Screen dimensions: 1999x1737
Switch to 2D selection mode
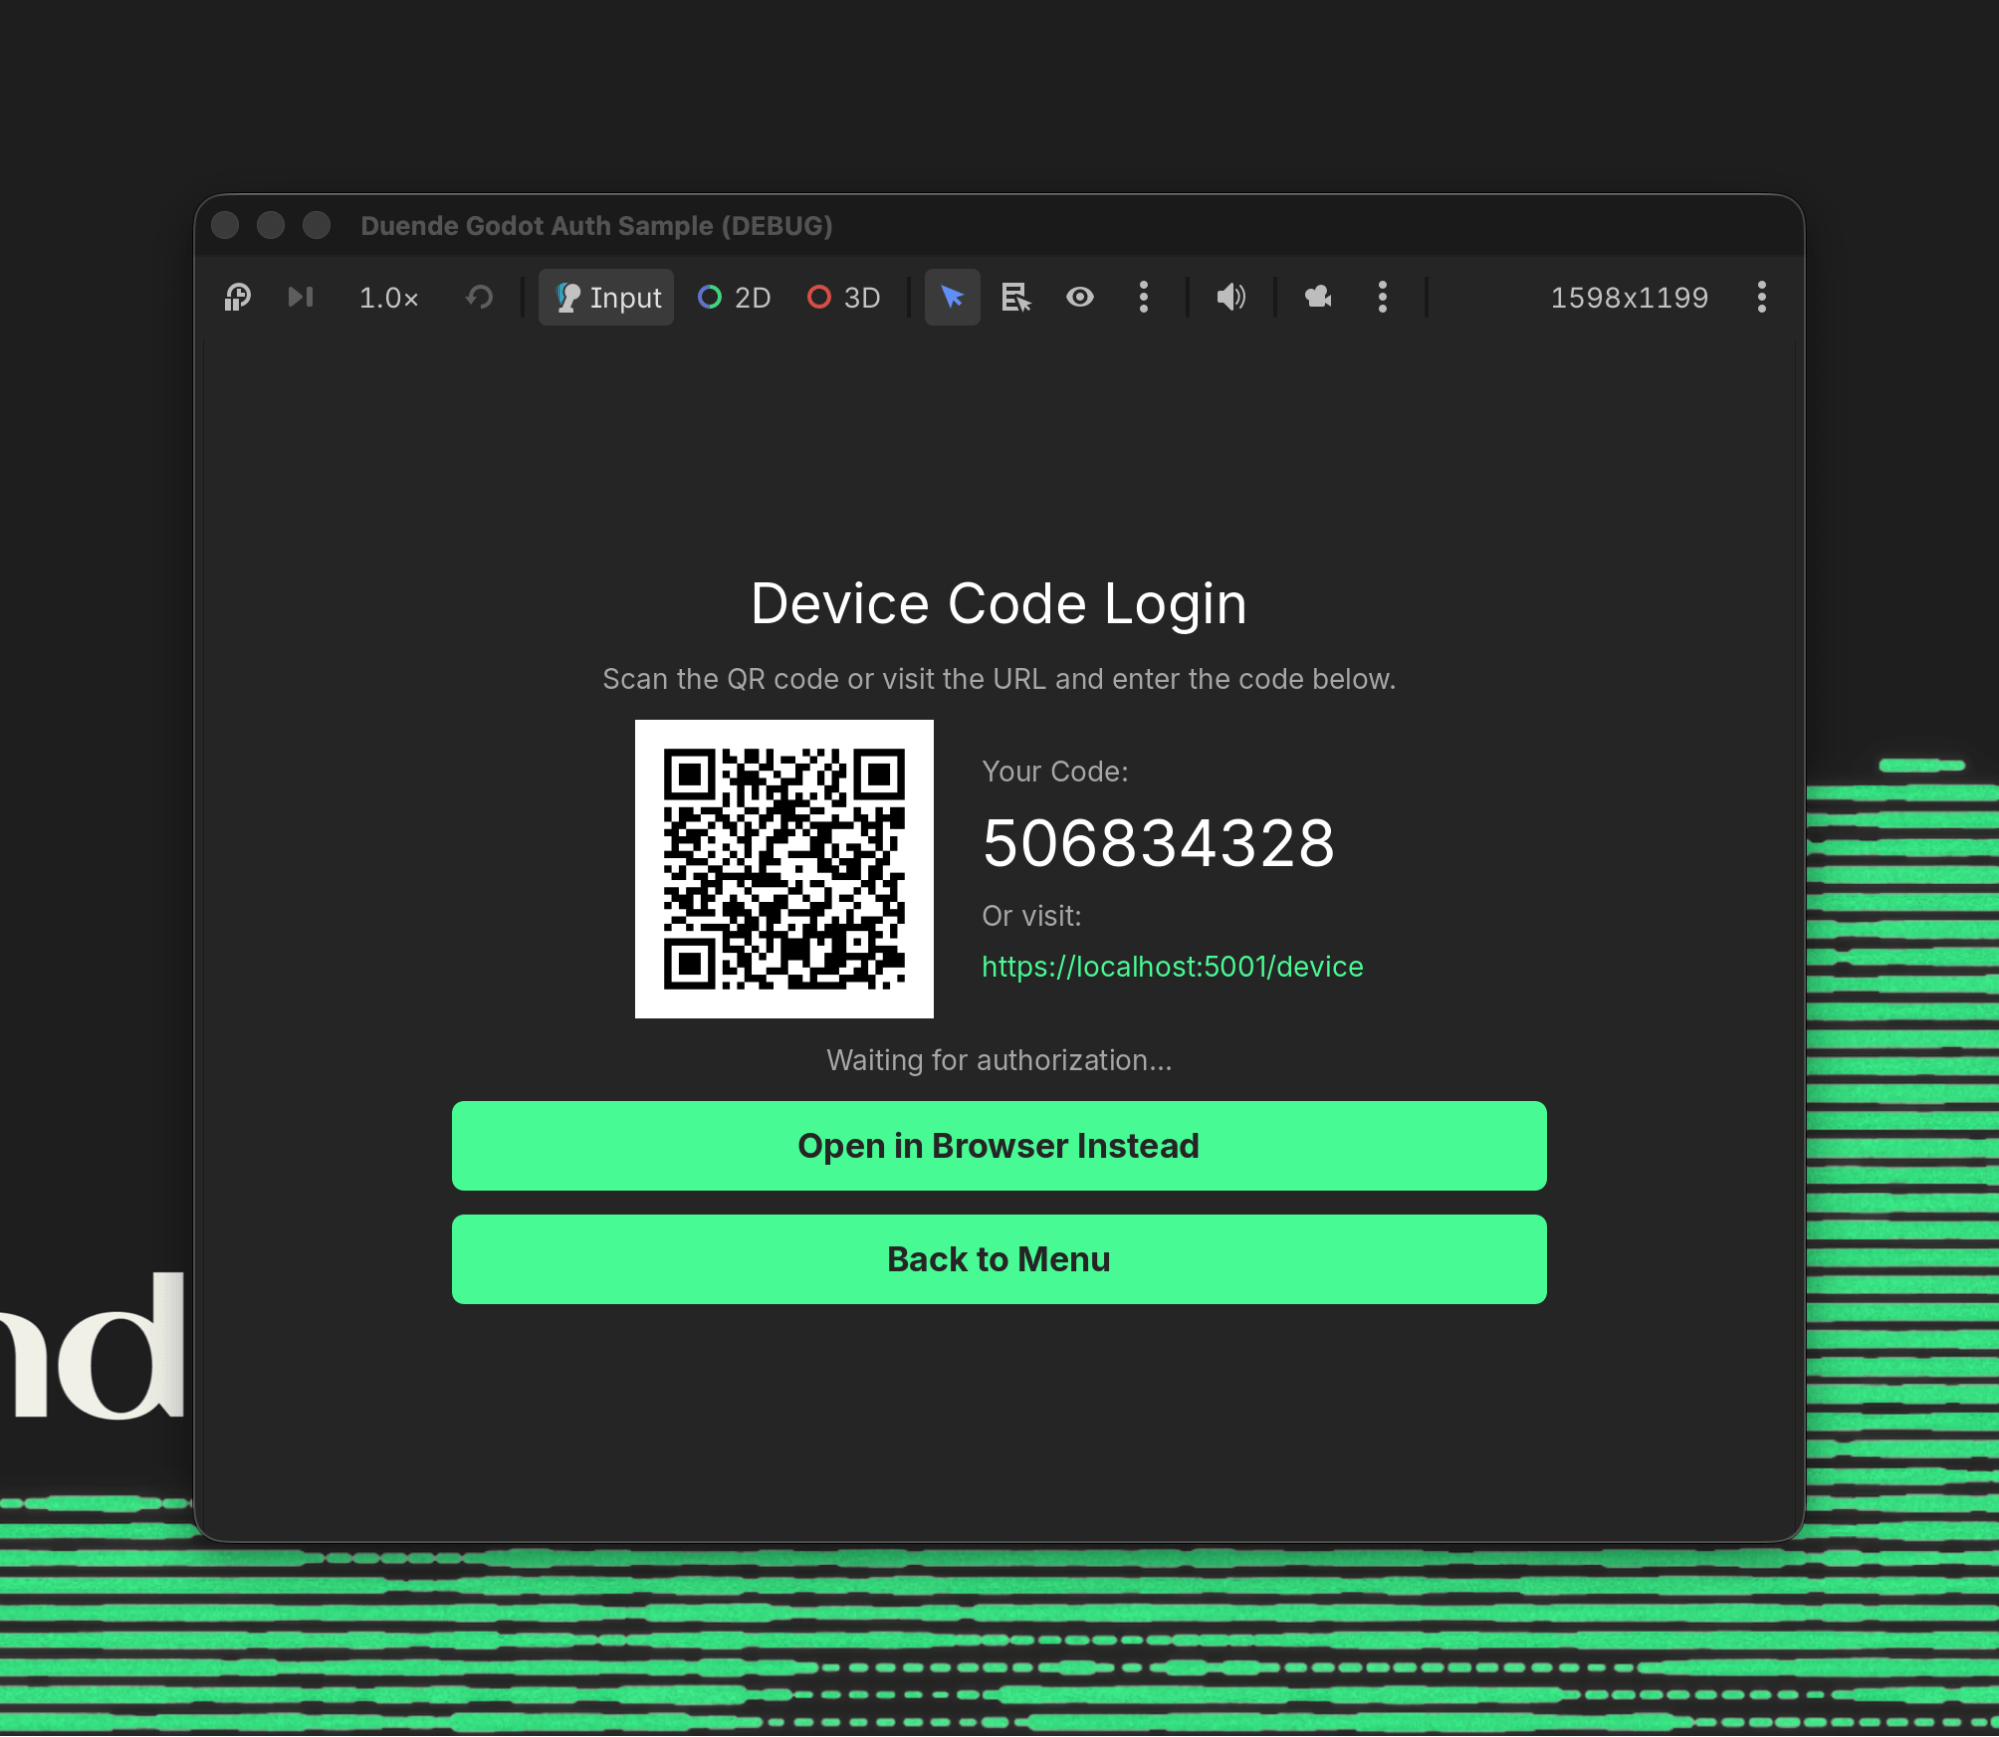click(x=734, y=297)
